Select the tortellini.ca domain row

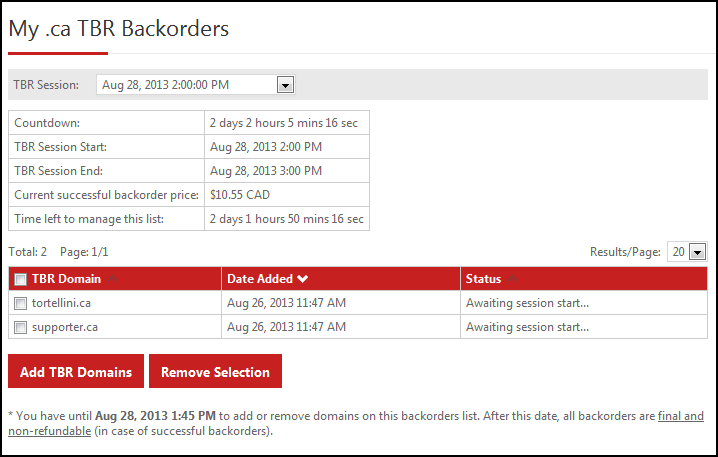[358, 303]
